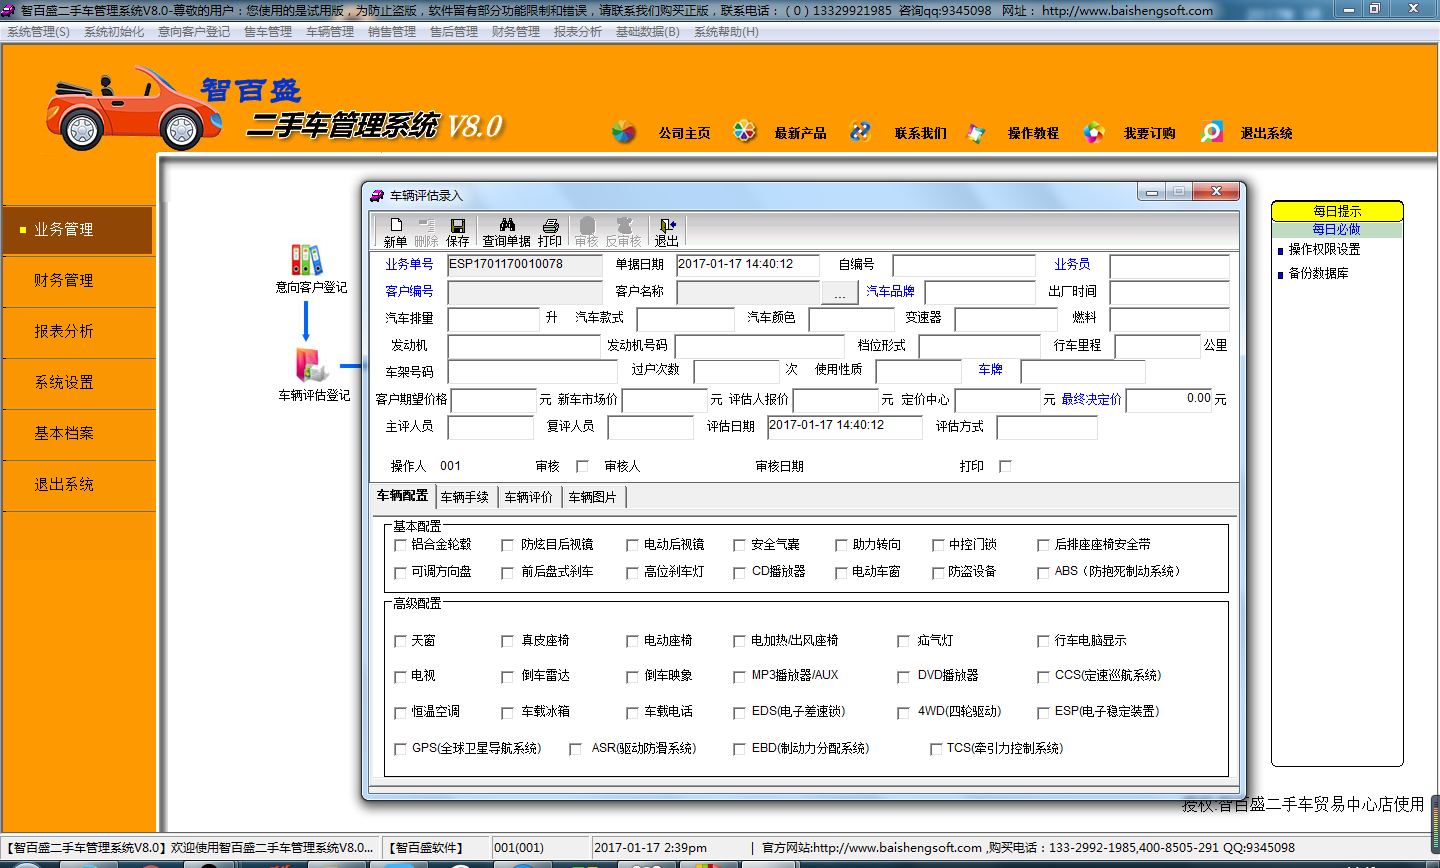Click the blue 汽车品牌 label link
1440x868 pixels.
(890, 291)
